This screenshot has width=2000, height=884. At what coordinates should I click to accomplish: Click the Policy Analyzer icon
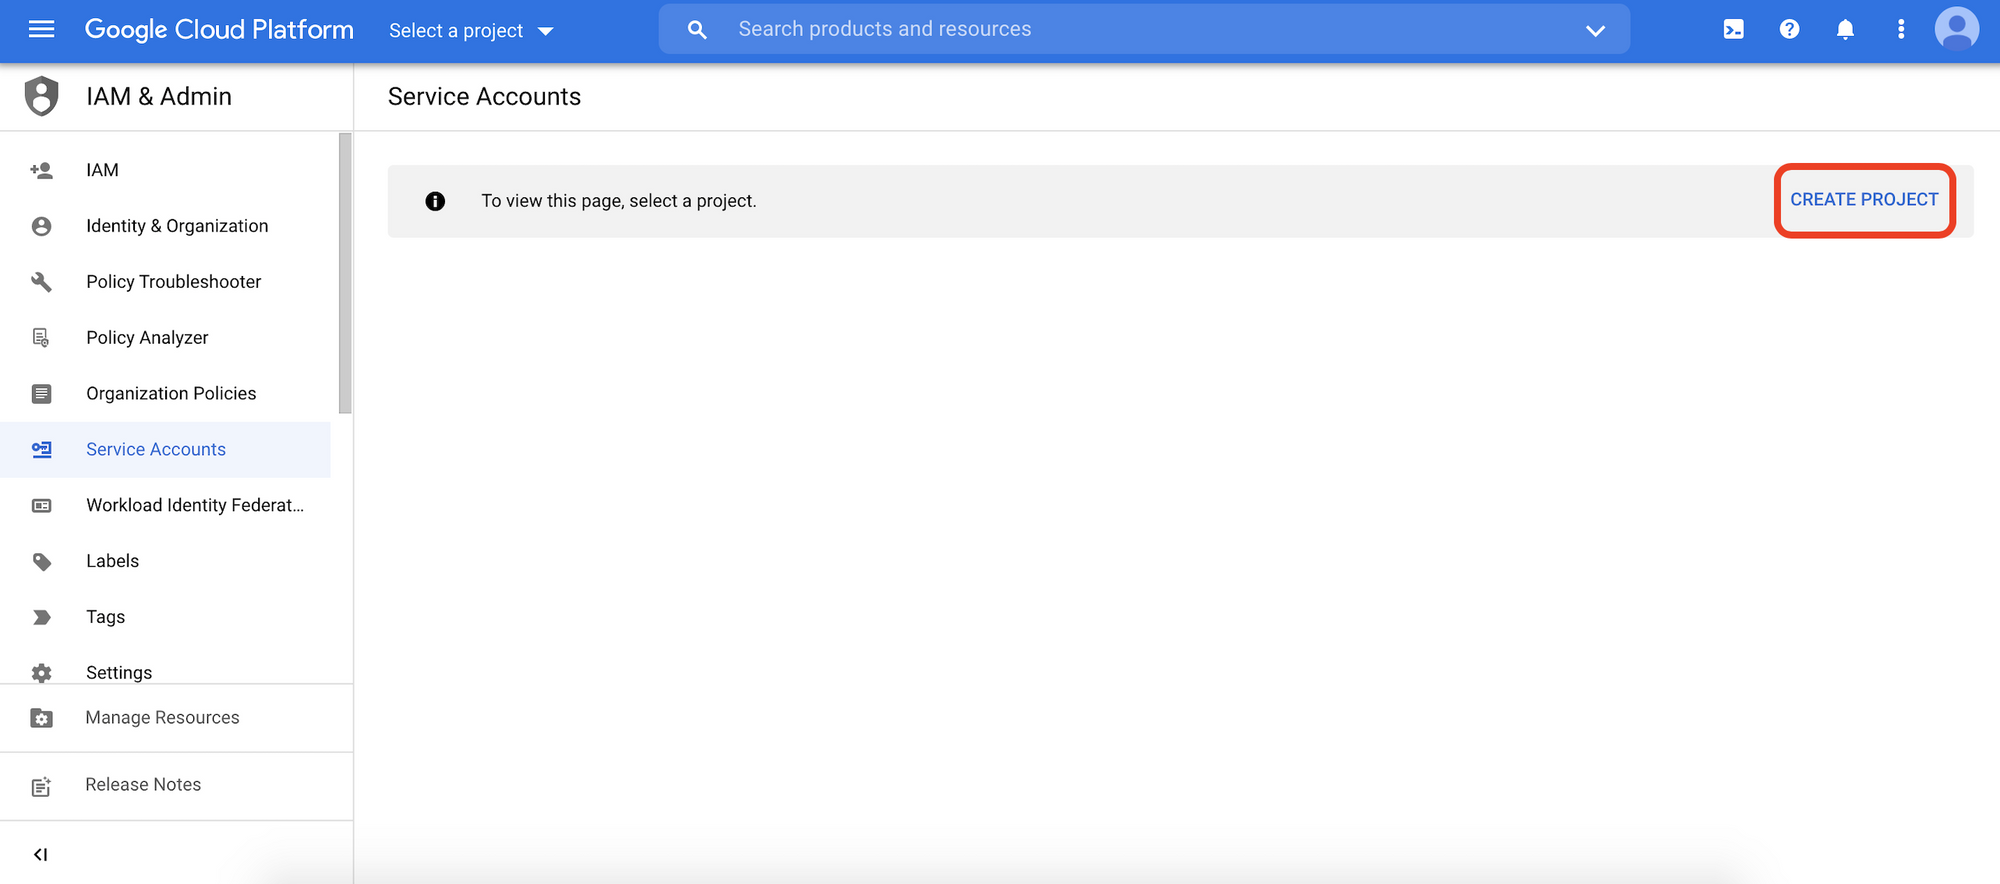click(x=41, y=338)
